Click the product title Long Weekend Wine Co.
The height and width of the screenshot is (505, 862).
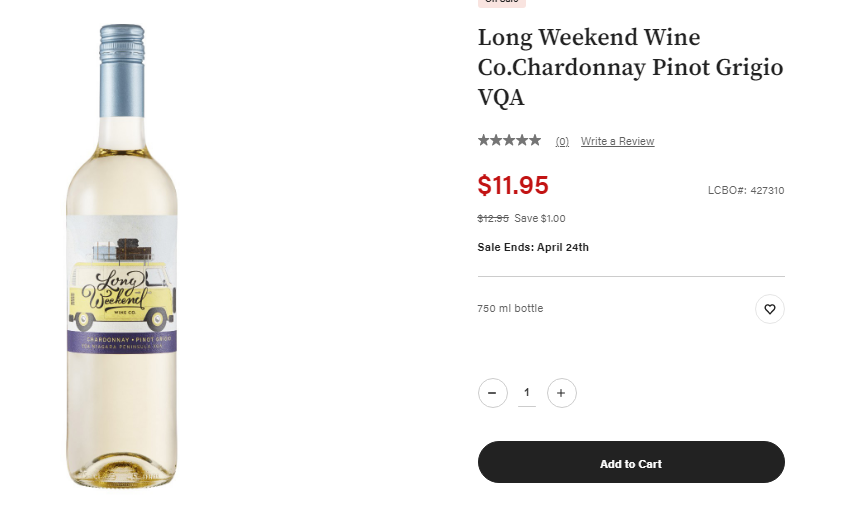pyautogui.click(x=631, y=67)
